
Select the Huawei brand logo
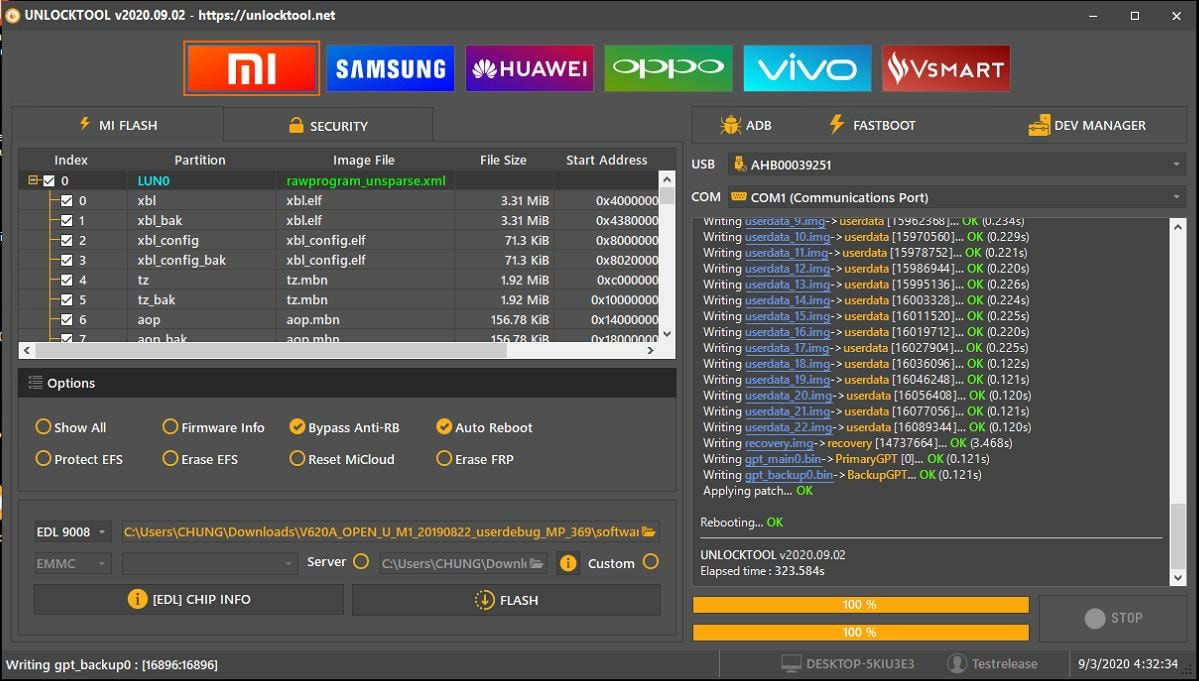tap(529, 69)
